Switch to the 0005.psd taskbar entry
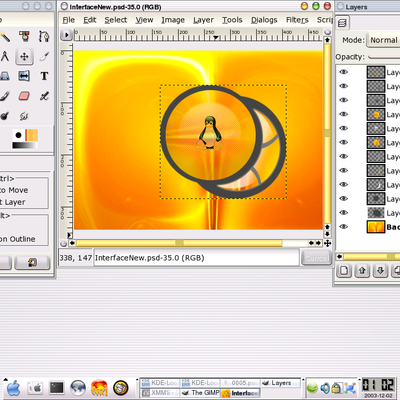 click(x=240, y=383)
